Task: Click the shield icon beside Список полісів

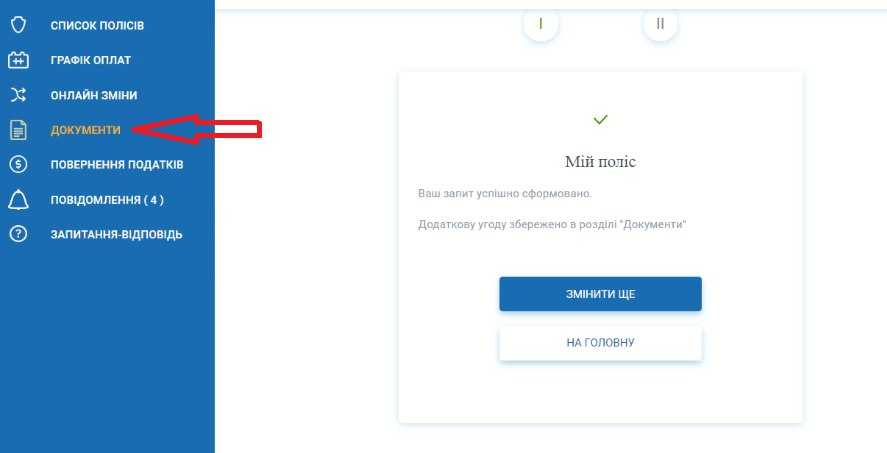Action: pos(18,25)
